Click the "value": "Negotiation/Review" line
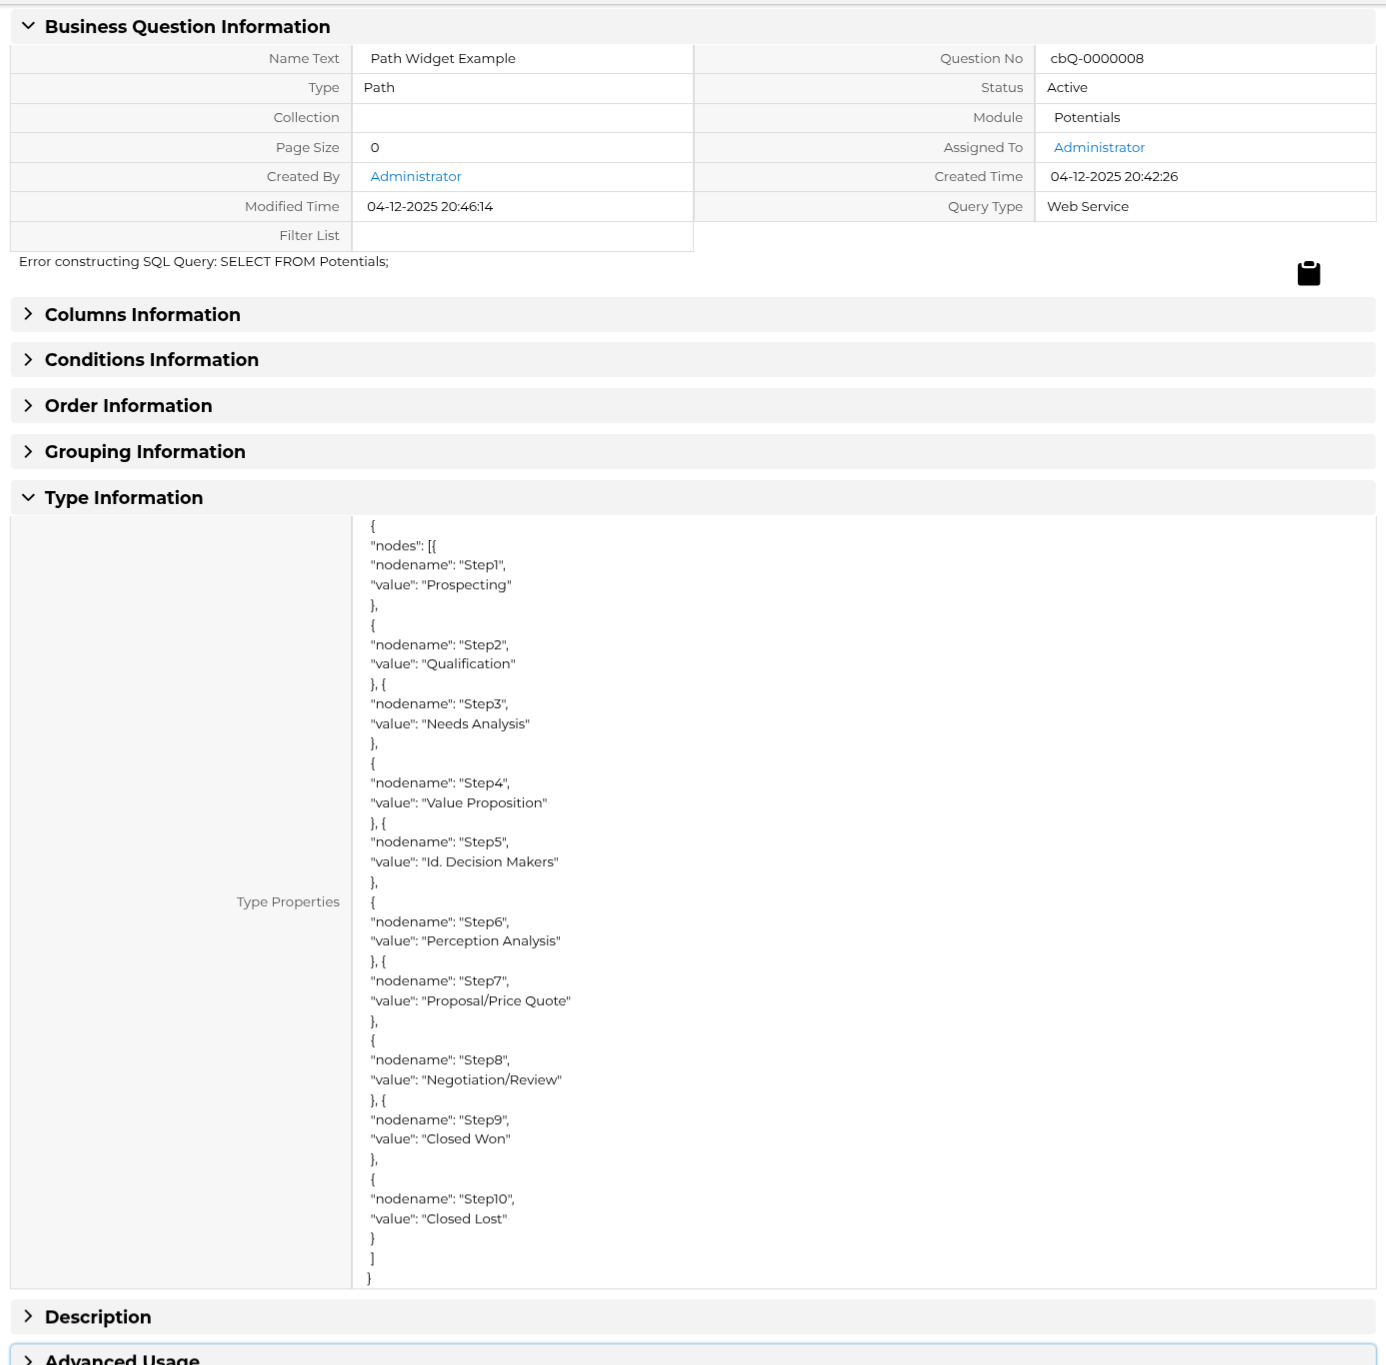The width and height of the screenshot is (1386, 1365). tap(466, 1080)
